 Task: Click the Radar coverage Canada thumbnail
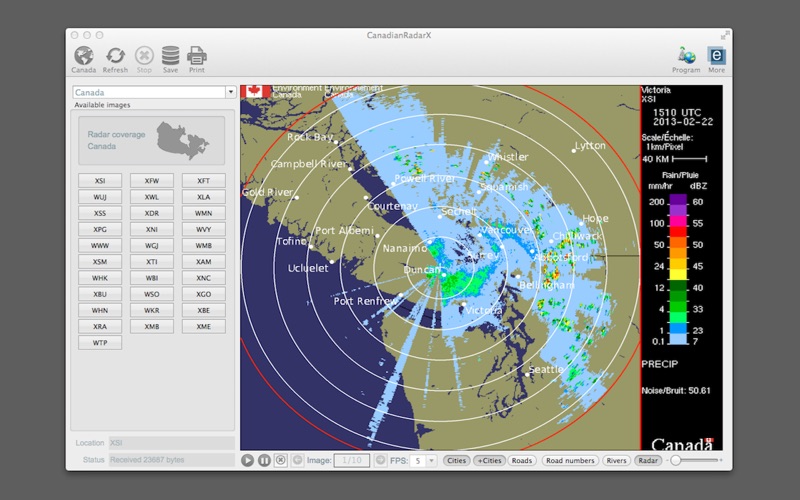[152, 140]
